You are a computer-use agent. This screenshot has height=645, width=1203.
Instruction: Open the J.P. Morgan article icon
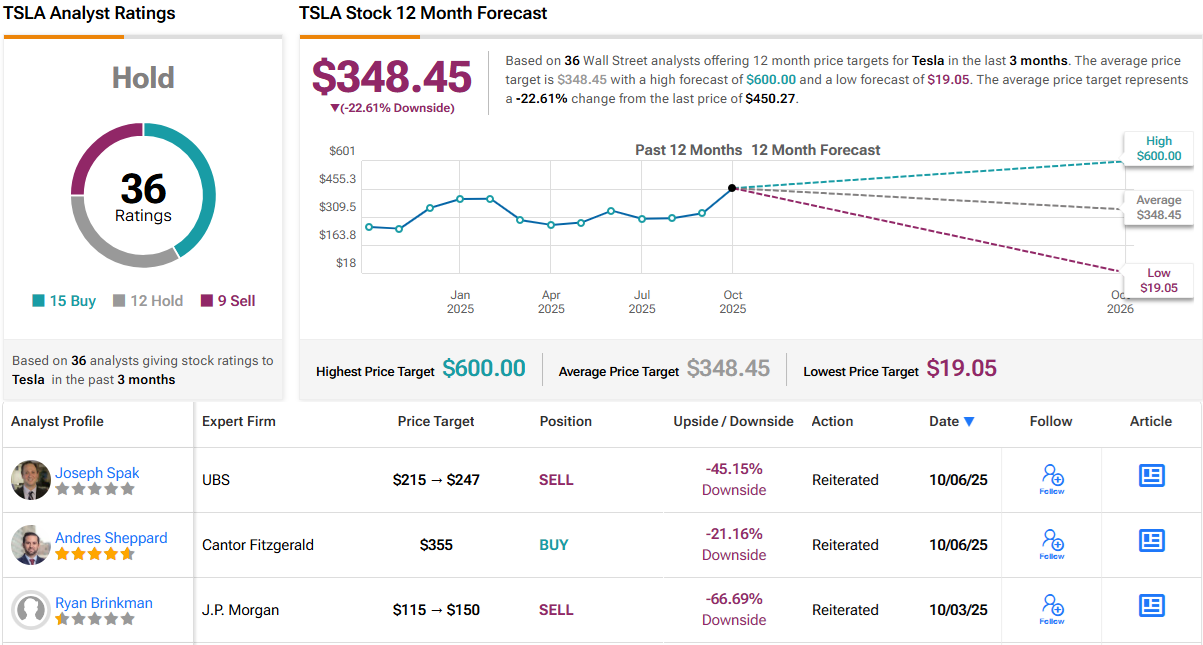[1152, 606]
